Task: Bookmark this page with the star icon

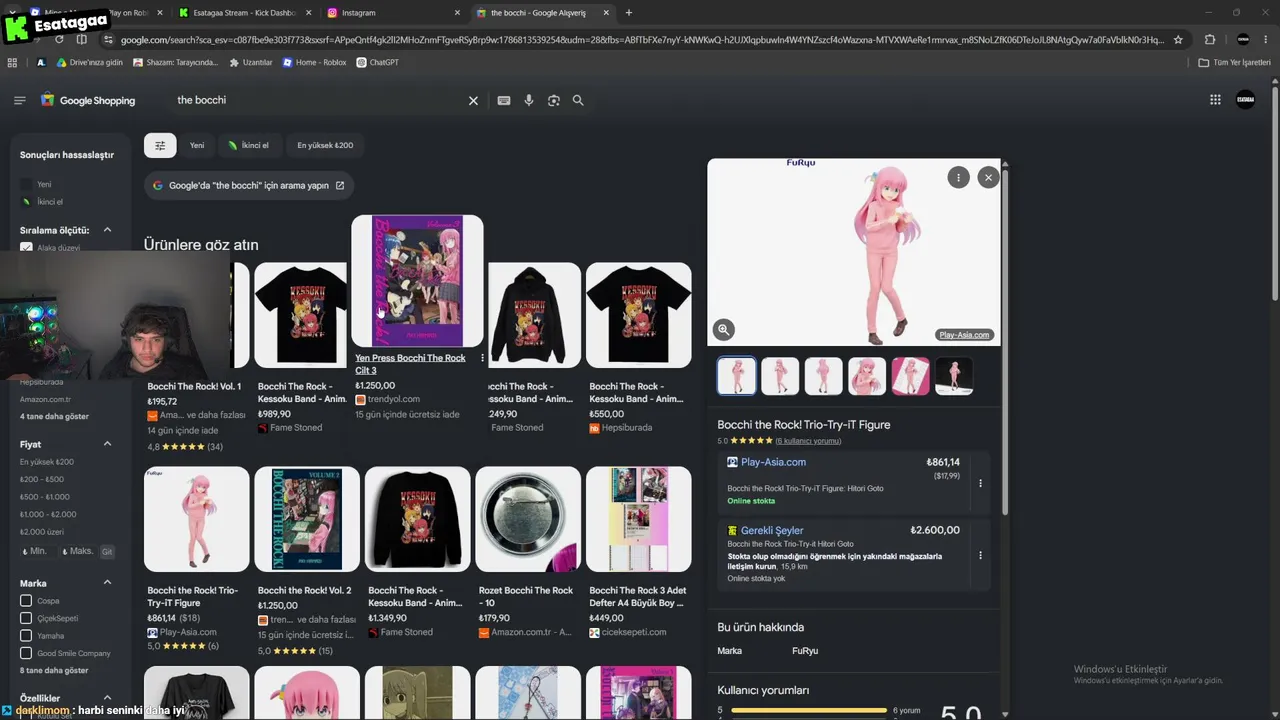Action: 1178,40
